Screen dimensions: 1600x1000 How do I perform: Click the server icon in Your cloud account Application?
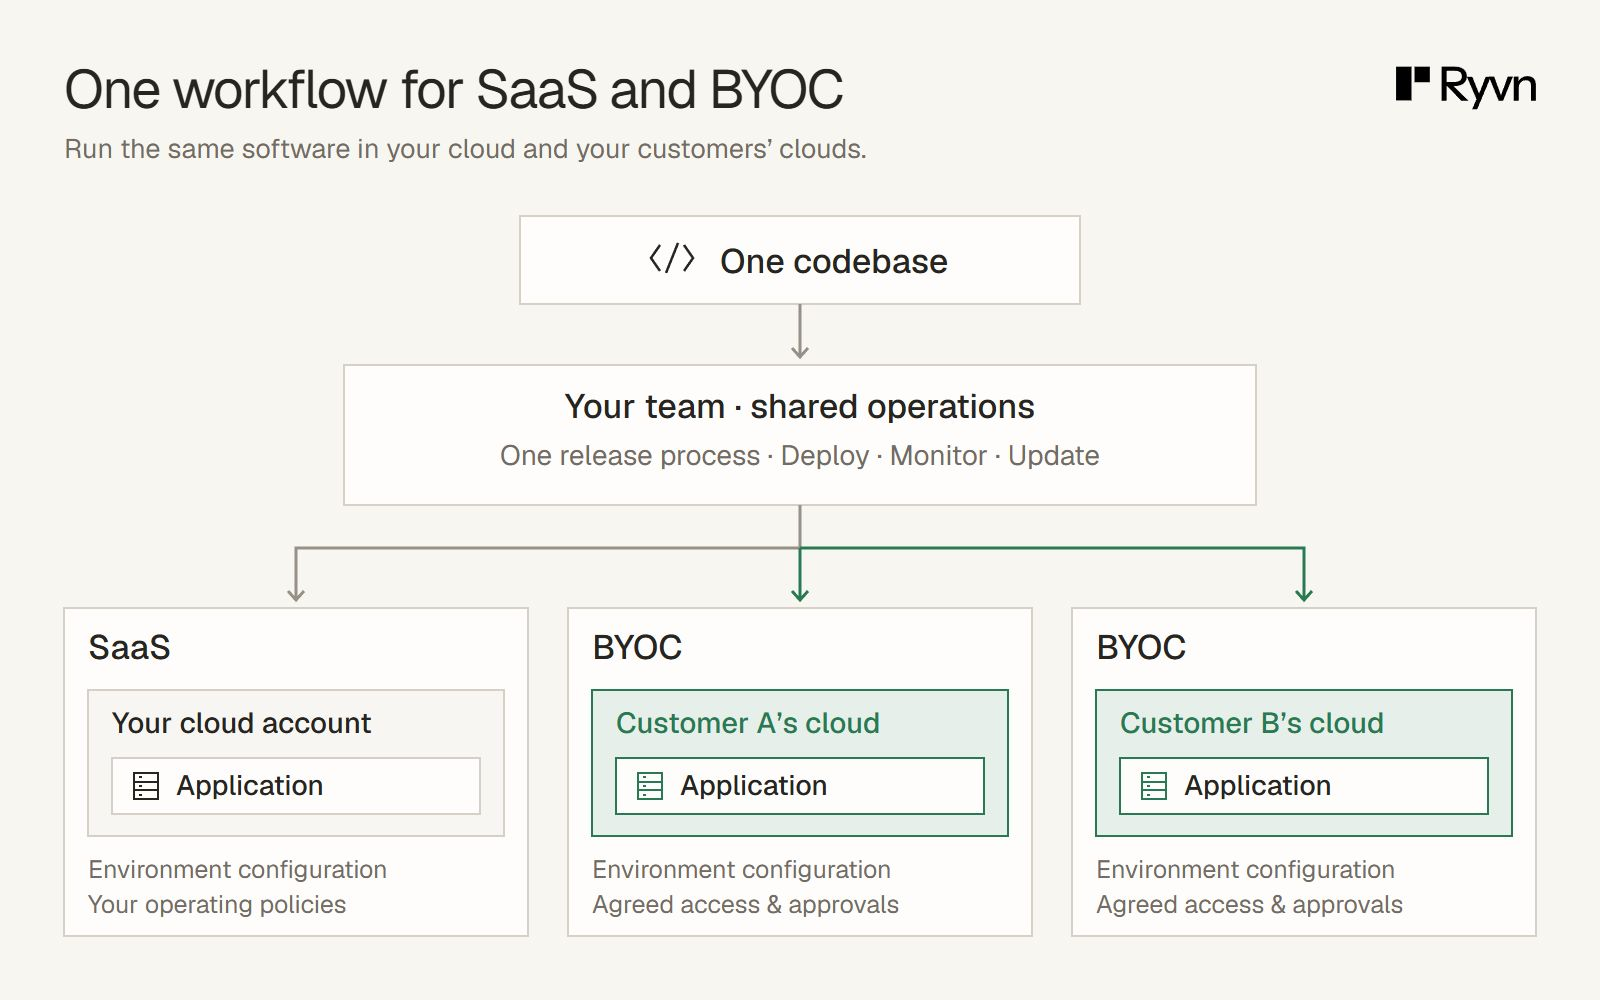(x=146, y=786)
